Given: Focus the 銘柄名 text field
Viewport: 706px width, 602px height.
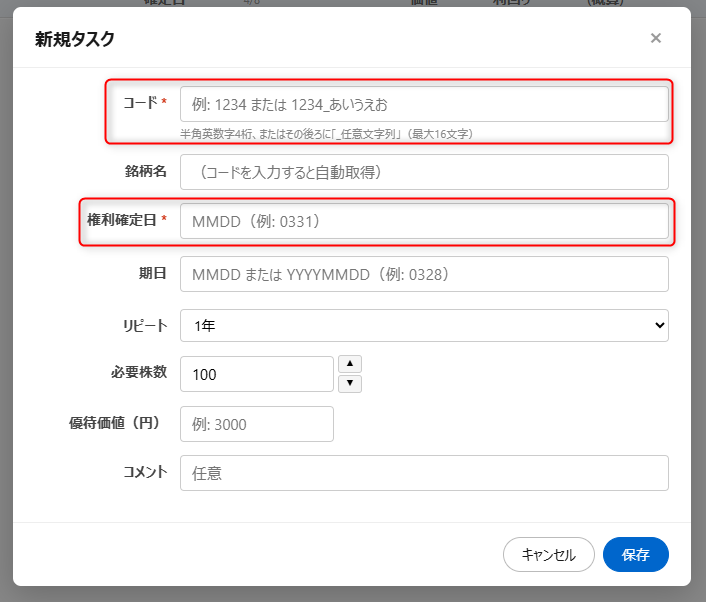Looking at the screenshot, I should pos(424,172).
